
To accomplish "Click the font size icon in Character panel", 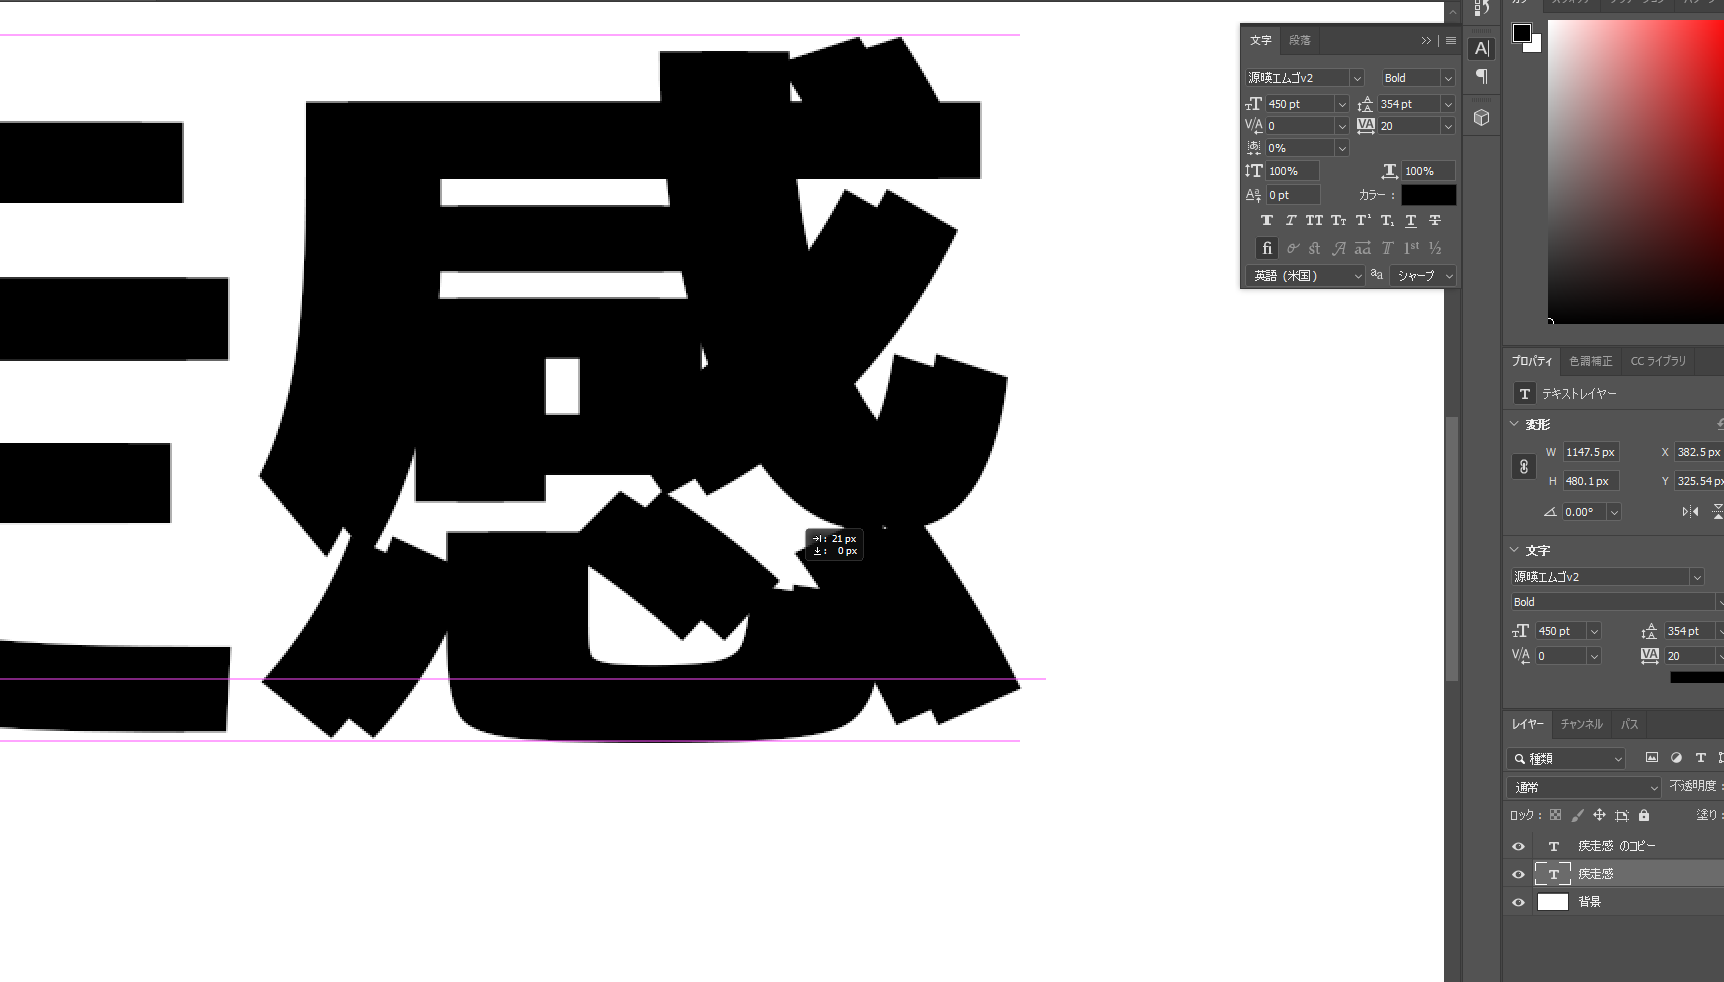I will 1254,104.
